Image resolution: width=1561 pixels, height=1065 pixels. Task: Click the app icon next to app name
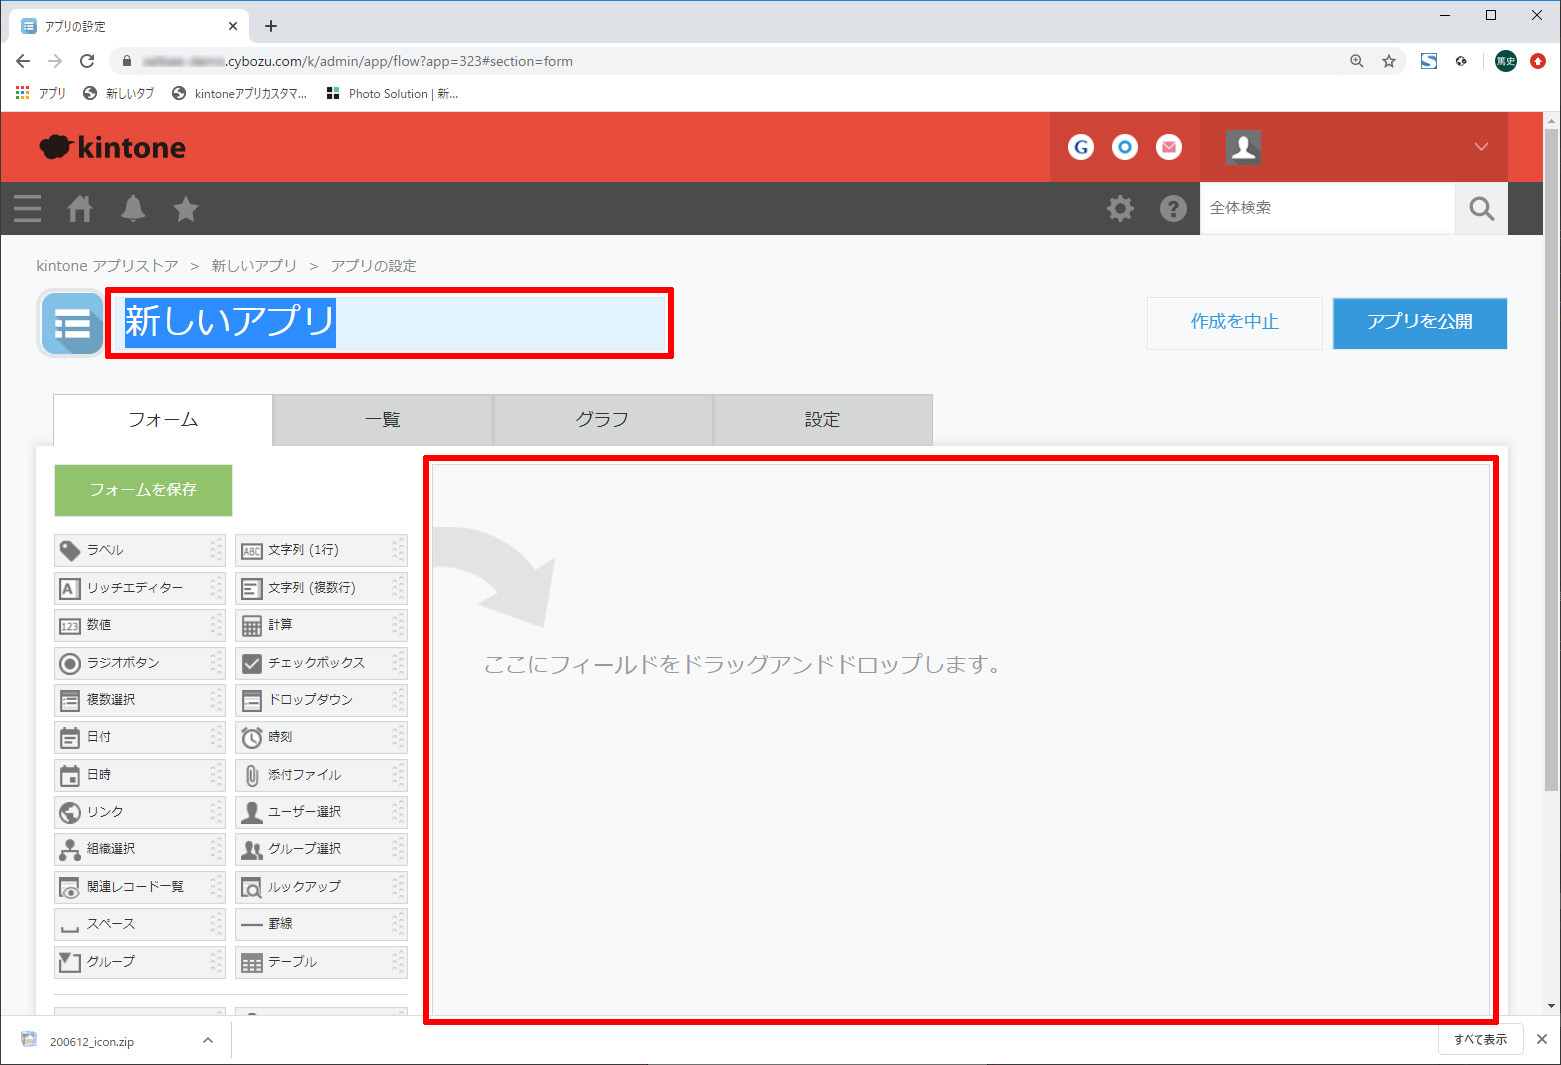(71, 324)
